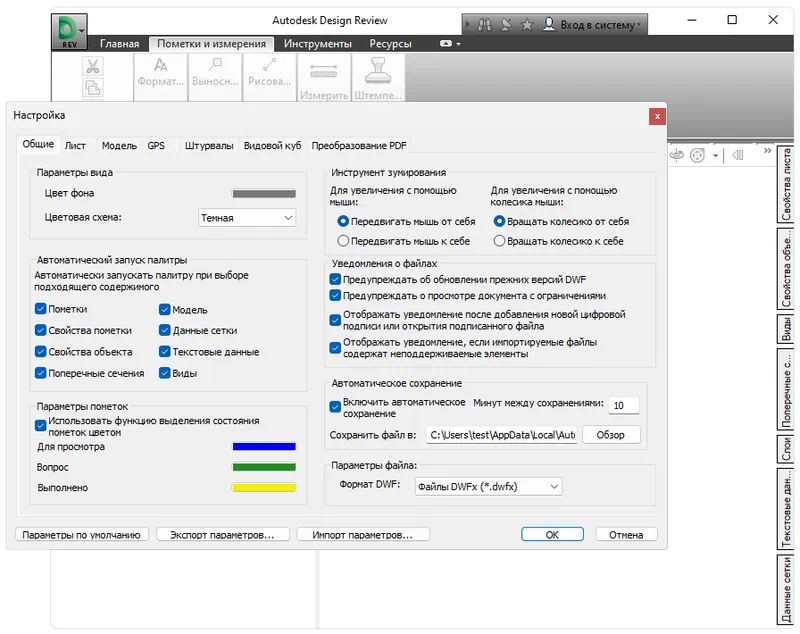Click the Обзор browse button
Screen dimensions: 800x634
tap(611, 435)
